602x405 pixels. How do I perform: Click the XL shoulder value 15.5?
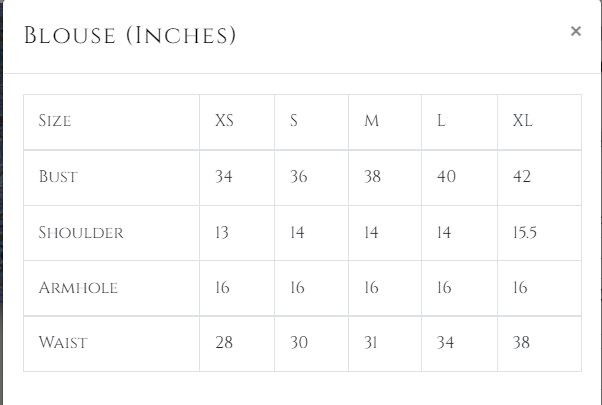pyautogui.click(x=525, y=233)
